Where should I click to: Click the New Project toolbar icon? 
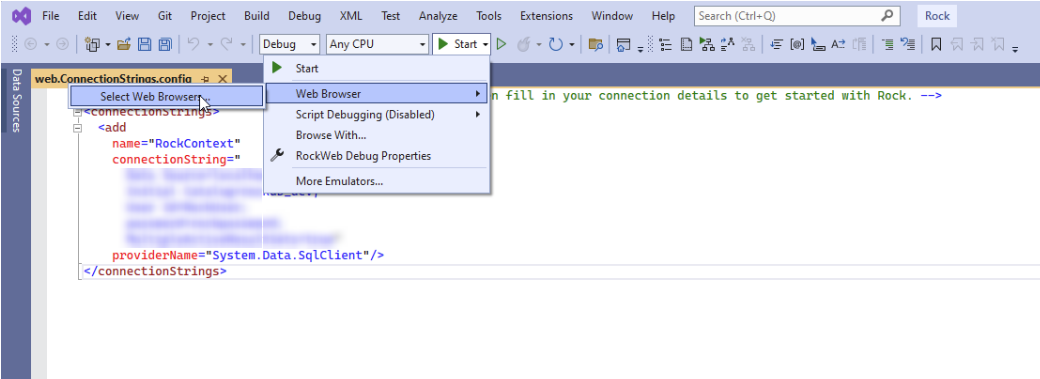tap(93, 44)
